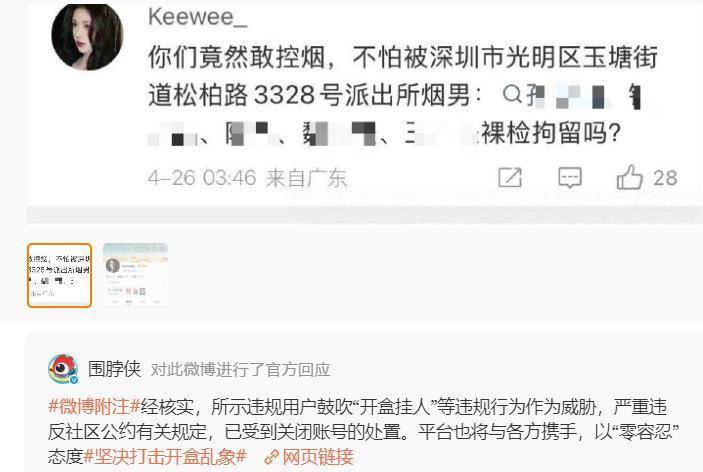Click the post text starting 你们竟然敢控烟
703x472 pixels.
403,95
